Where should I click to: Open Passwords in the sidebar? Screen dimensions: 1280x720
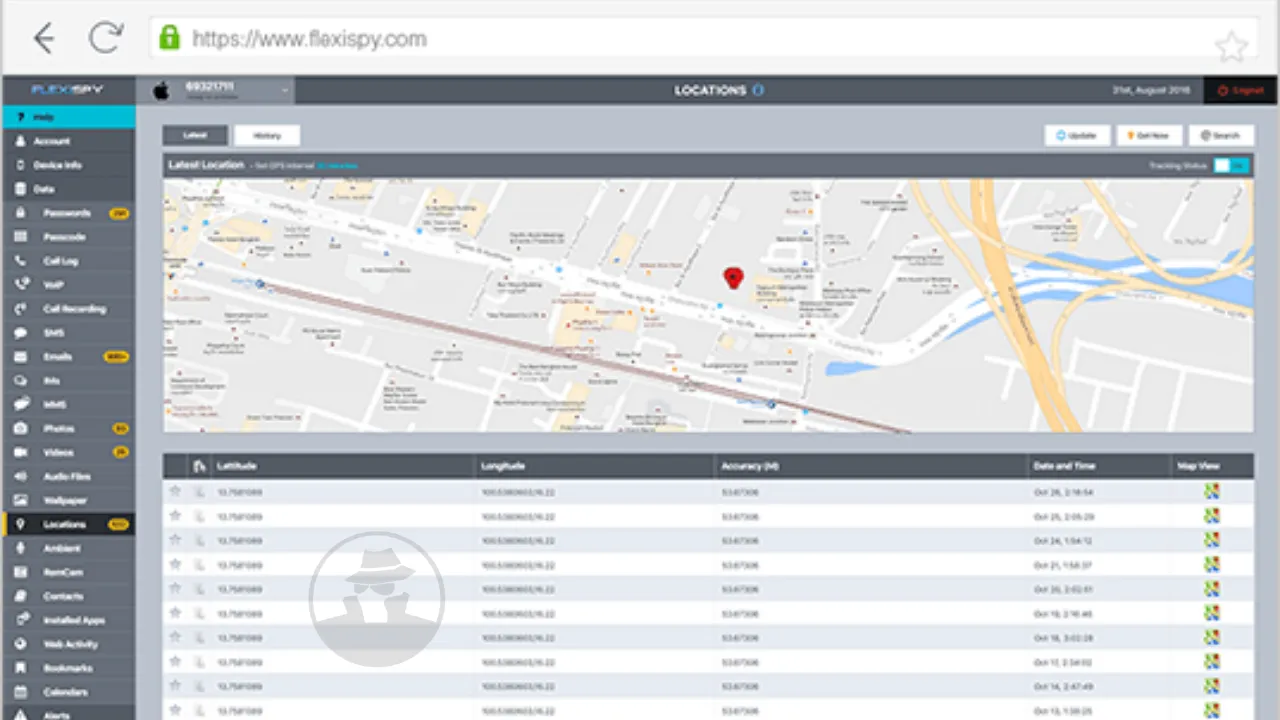click(x=68, y=213)
